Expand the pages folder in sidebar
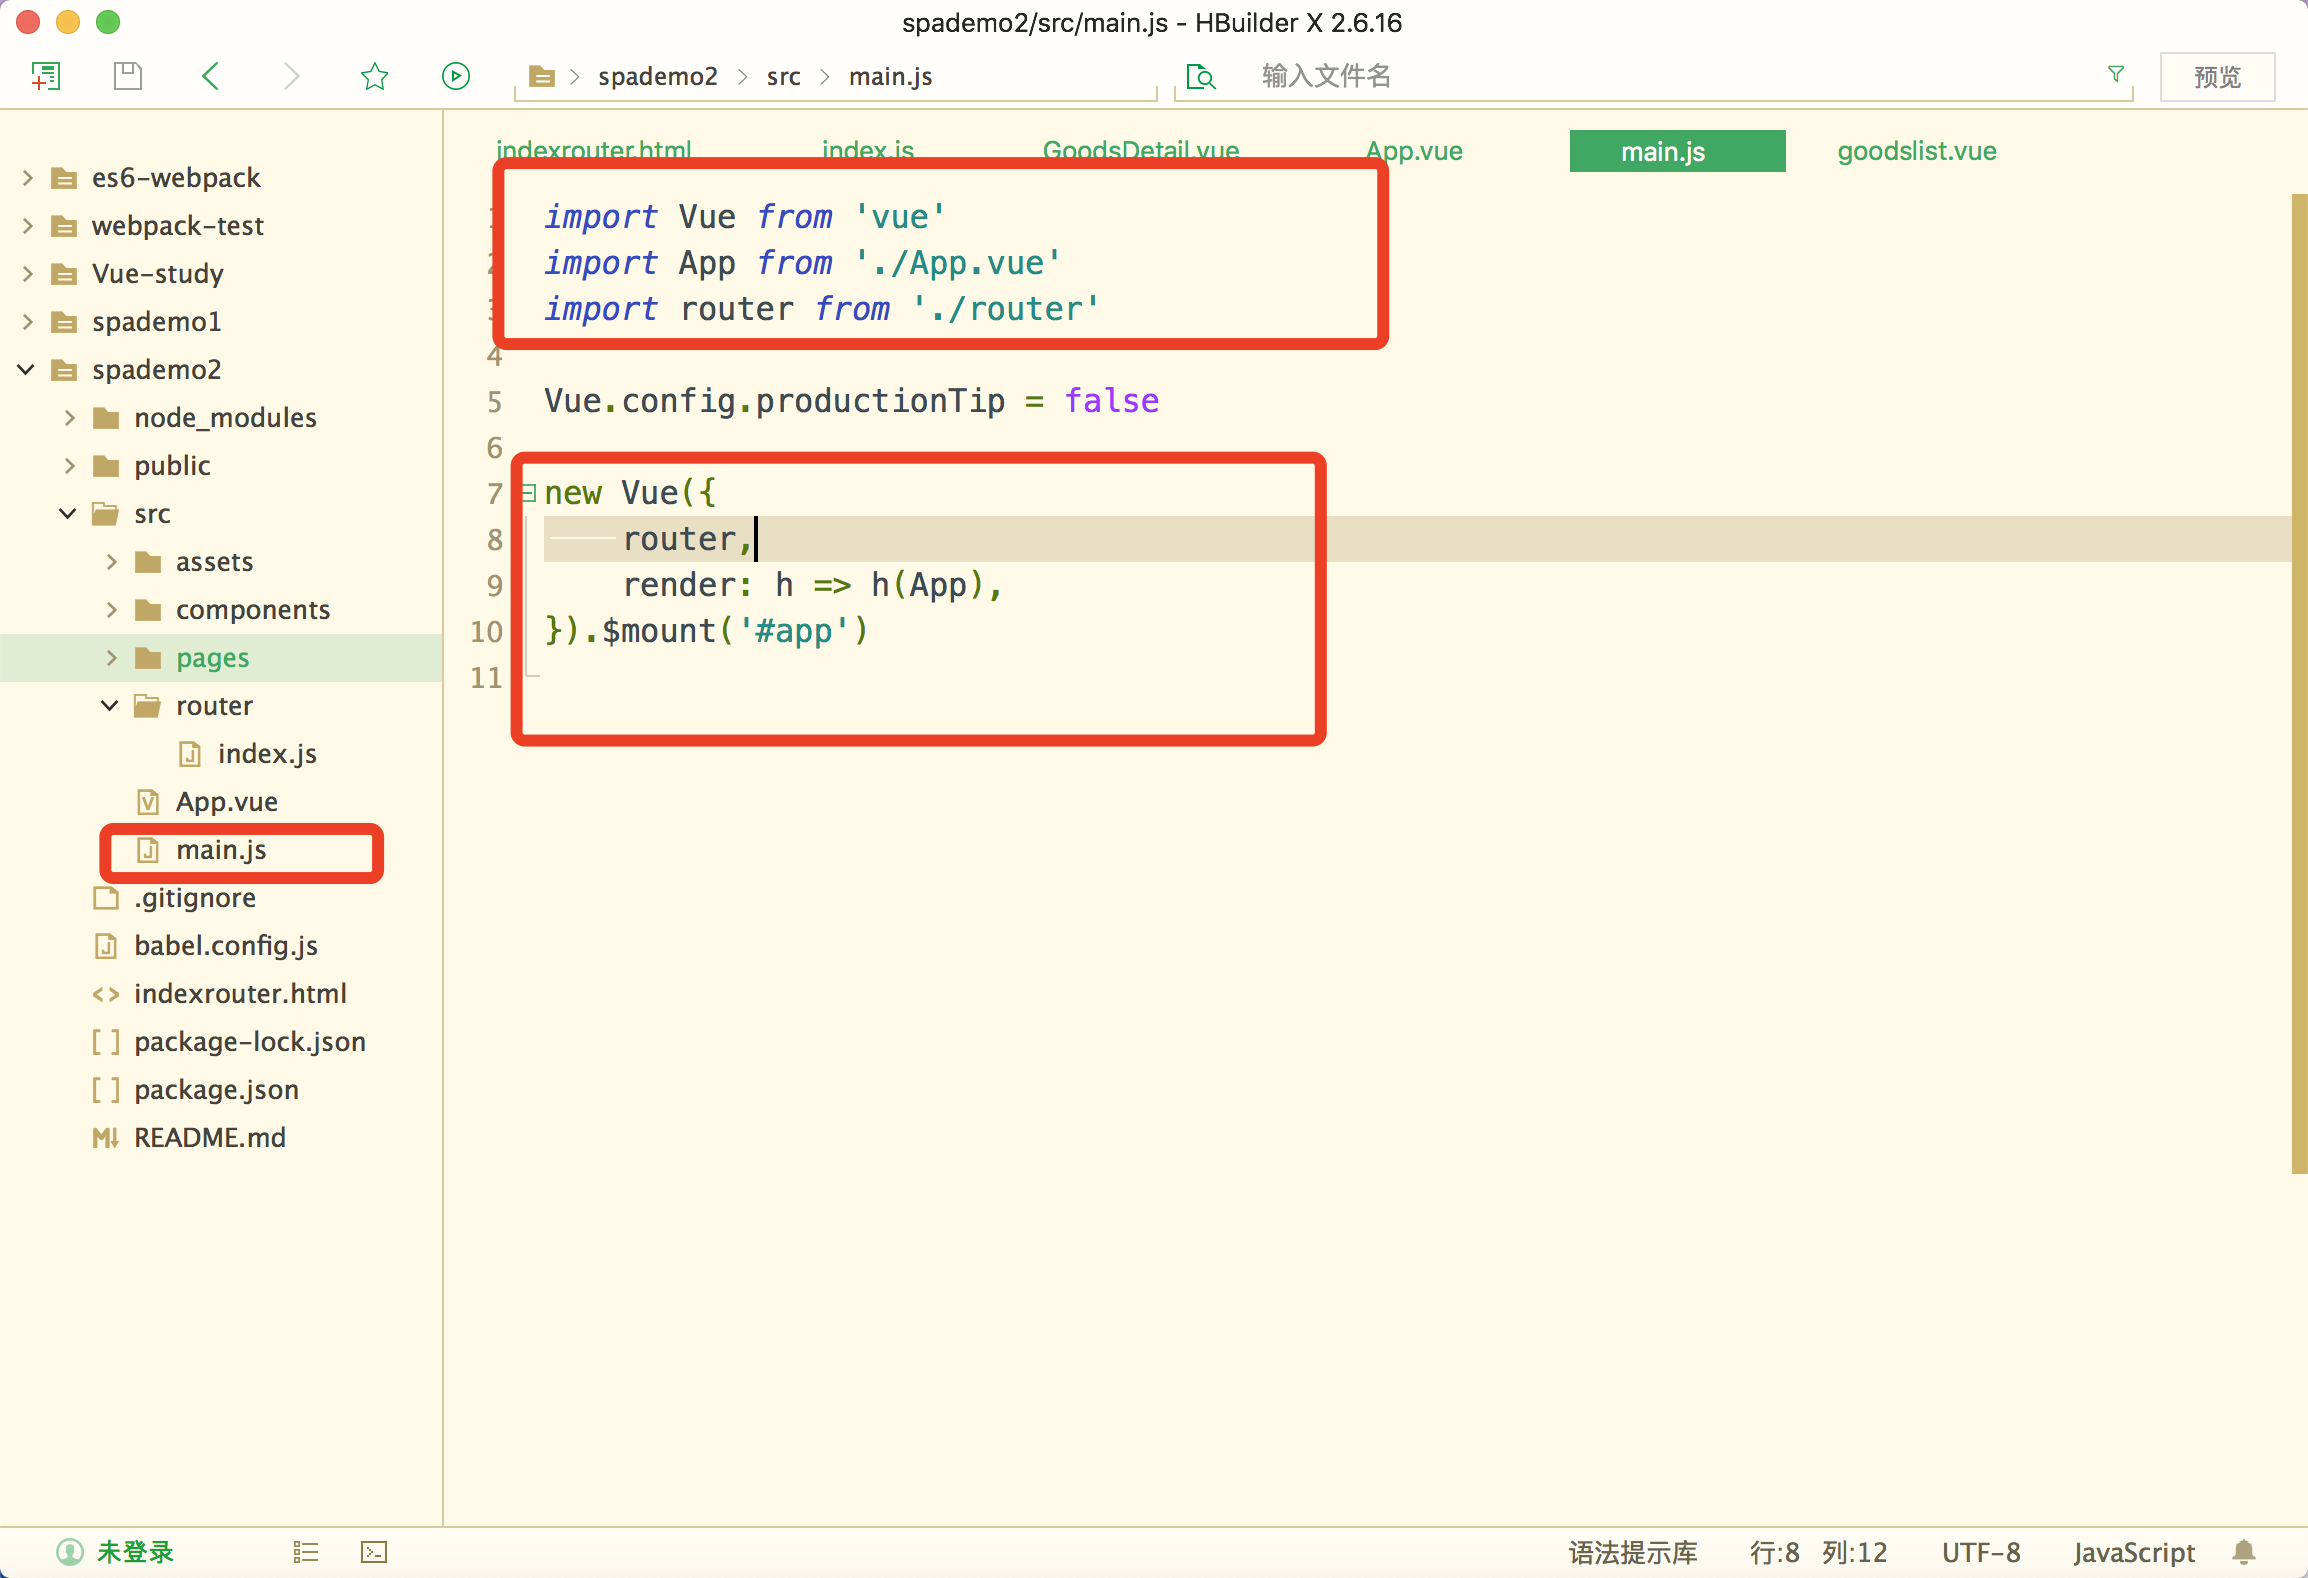2308x1578 pixels. [x=110, y=658]
